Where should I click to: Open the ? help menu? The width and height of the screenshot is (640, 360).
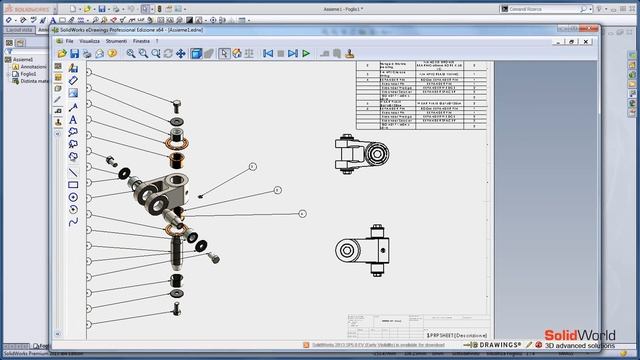point(157,41)
